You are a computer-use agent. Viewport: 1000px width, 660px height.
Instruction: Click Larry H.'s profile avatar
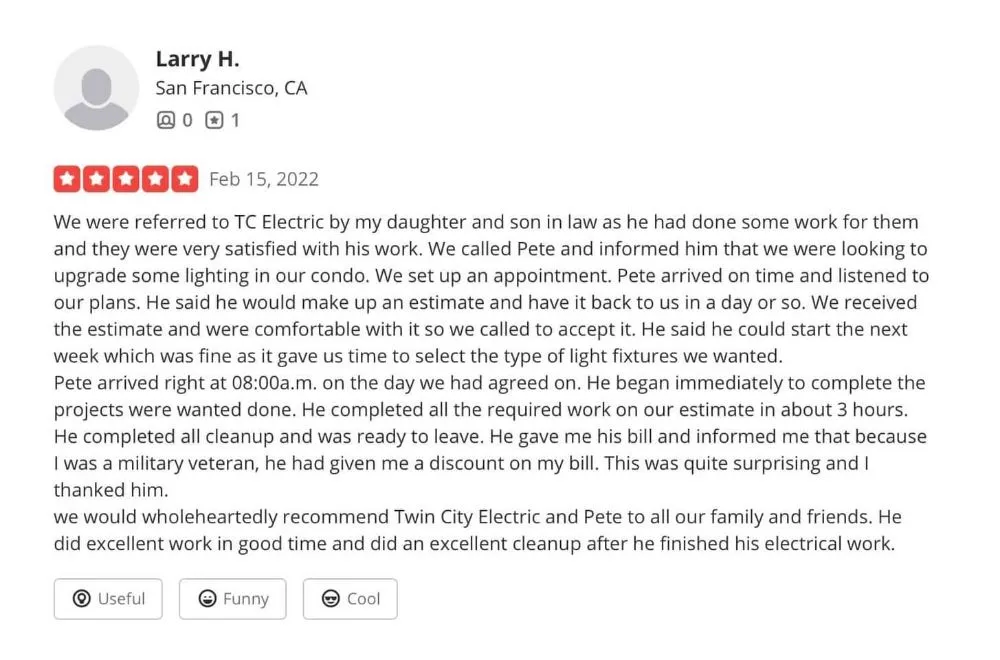96,88
